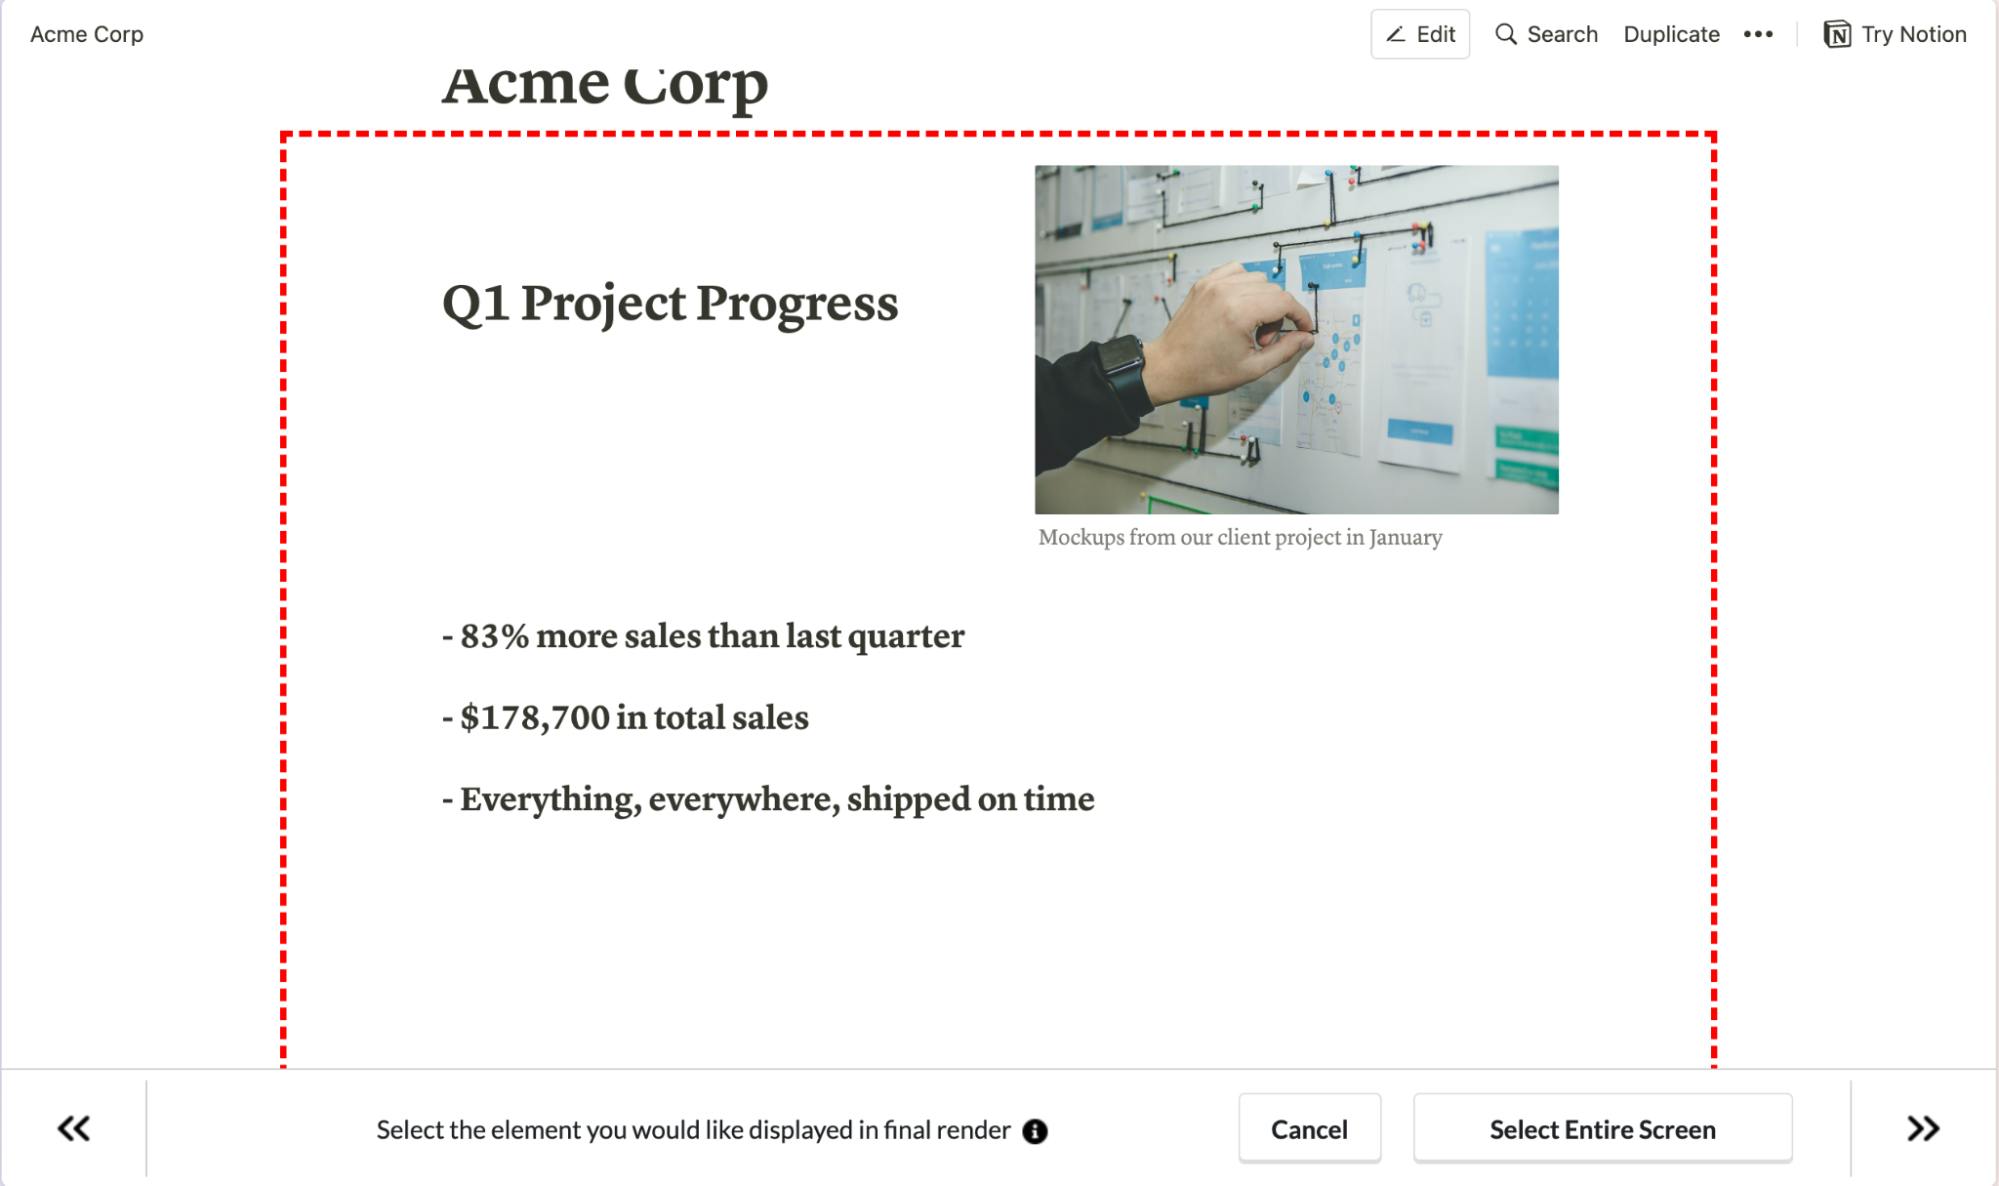Viewport: 1999px width, 1186px height.
Task: Select the entire screen option
Action: tap(1602, 1130)
